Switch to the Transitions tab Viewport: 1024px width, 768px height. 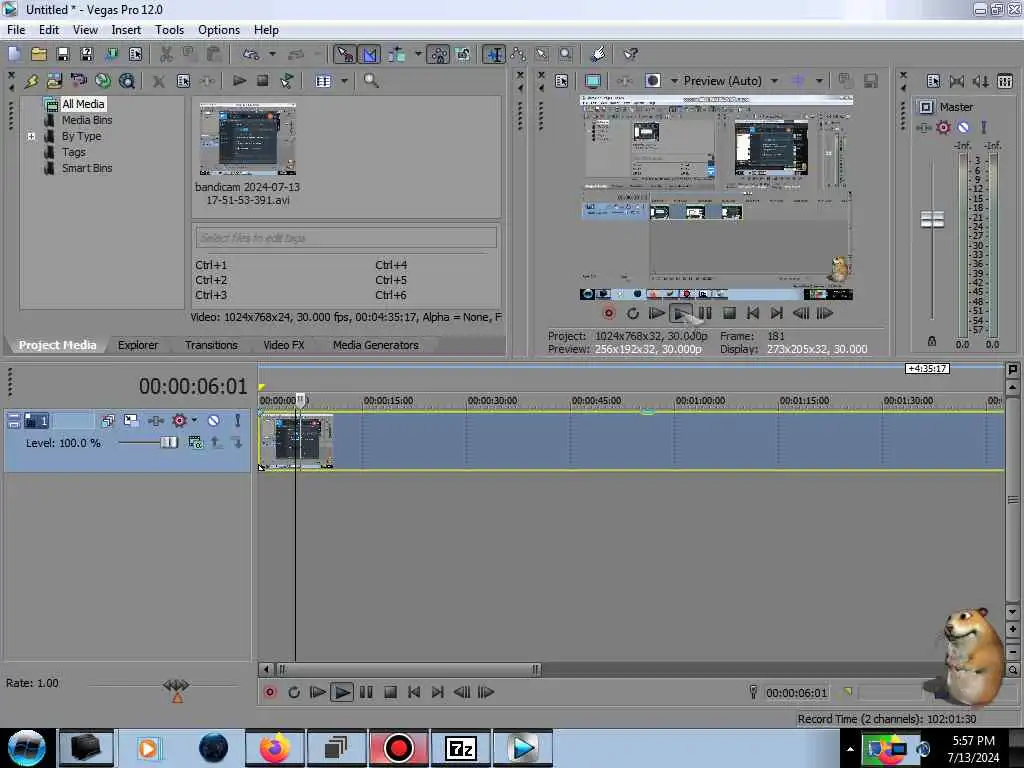pyautogui.click(x=211, y=345)
